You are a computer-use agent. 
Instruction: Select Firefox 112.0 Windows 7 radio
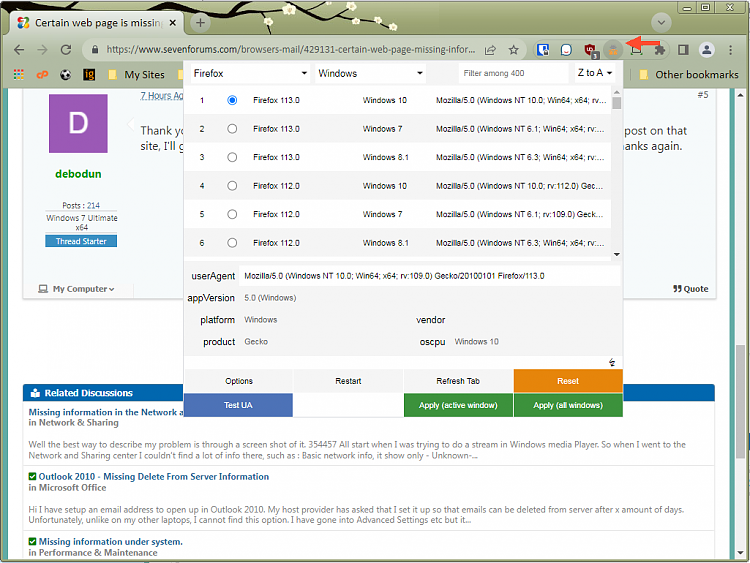(x=232, y=214)
